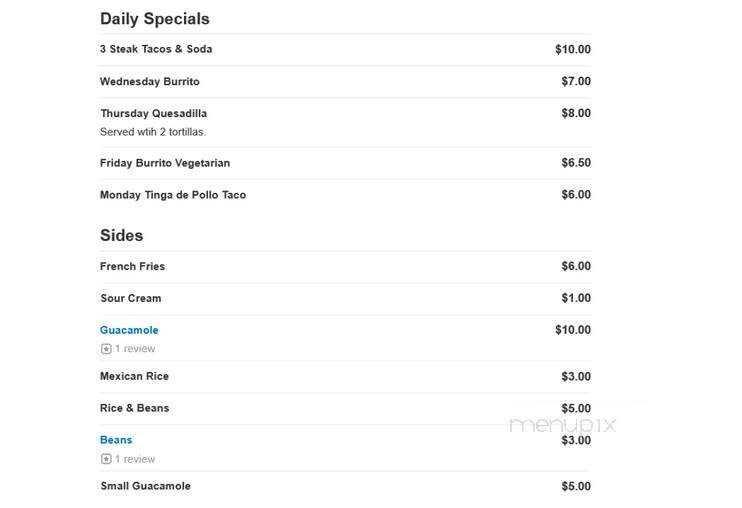Open the Guacamole menu item link

click(x=129, y=330)
